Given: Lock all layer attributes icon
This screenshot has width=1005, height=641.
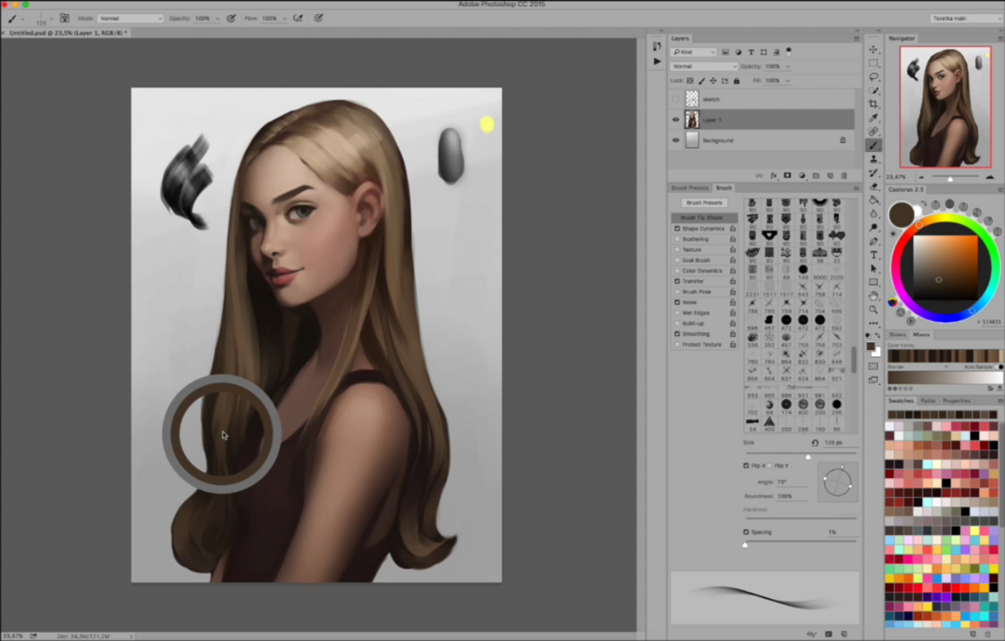Looking at the screenshot, I should point(736,81).
